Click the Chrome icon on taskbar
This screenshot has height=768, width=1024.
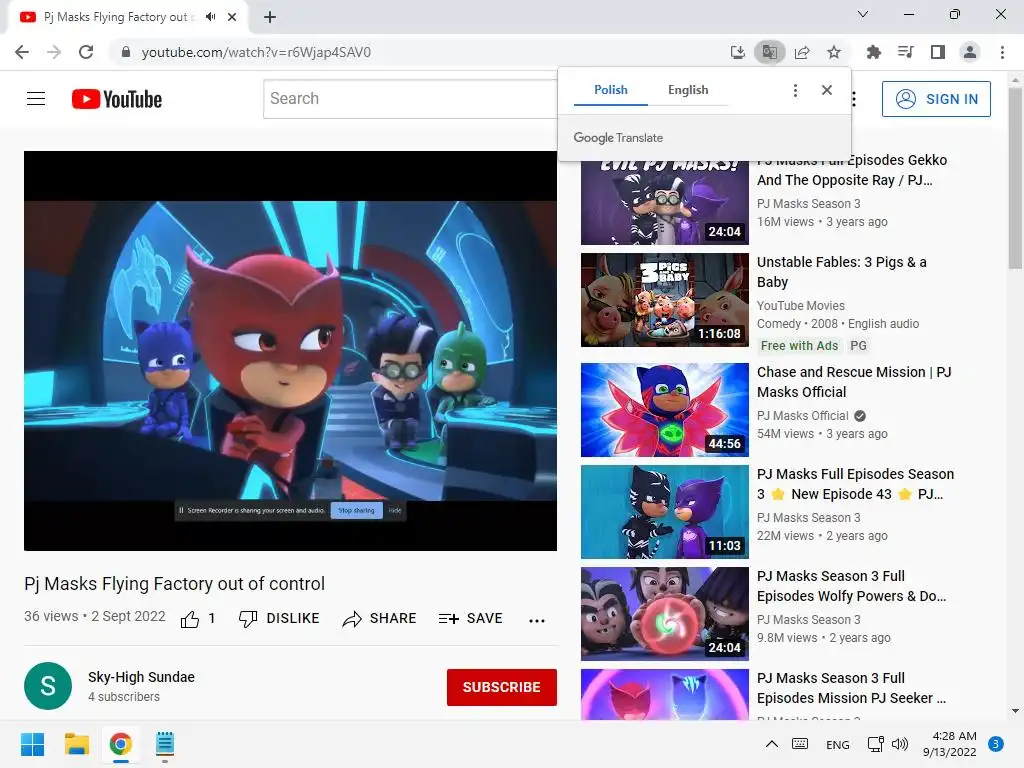tap(121, 744)
